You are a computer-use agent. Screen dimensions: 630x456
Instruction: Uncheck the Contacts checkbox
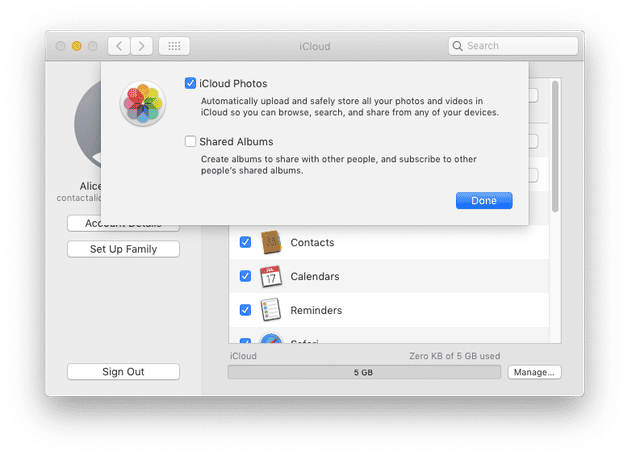click(245, 242)
